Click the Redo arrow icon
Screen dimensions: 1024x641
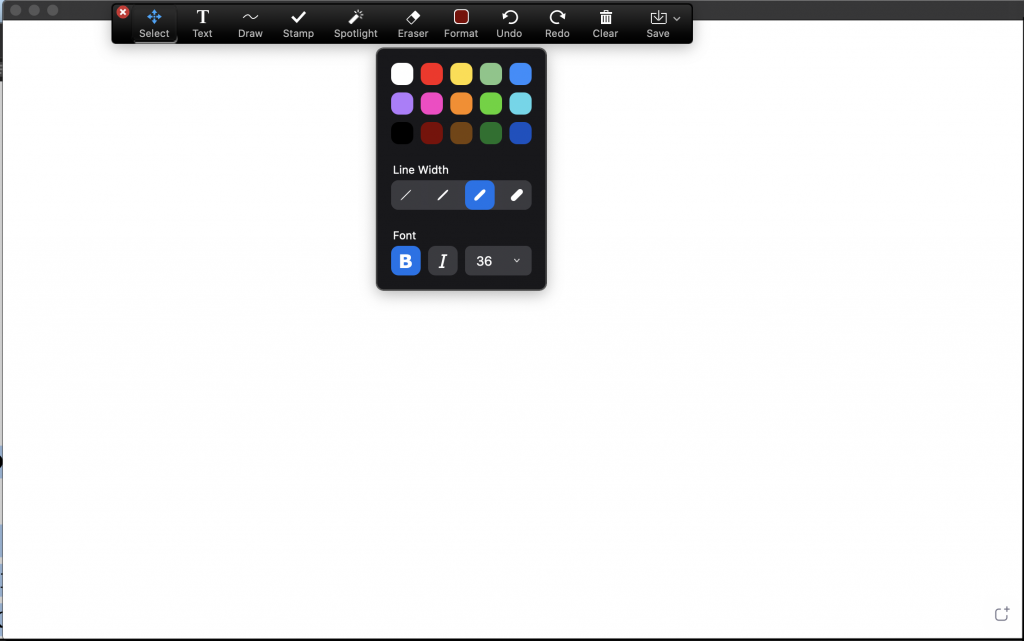(557, 23)
